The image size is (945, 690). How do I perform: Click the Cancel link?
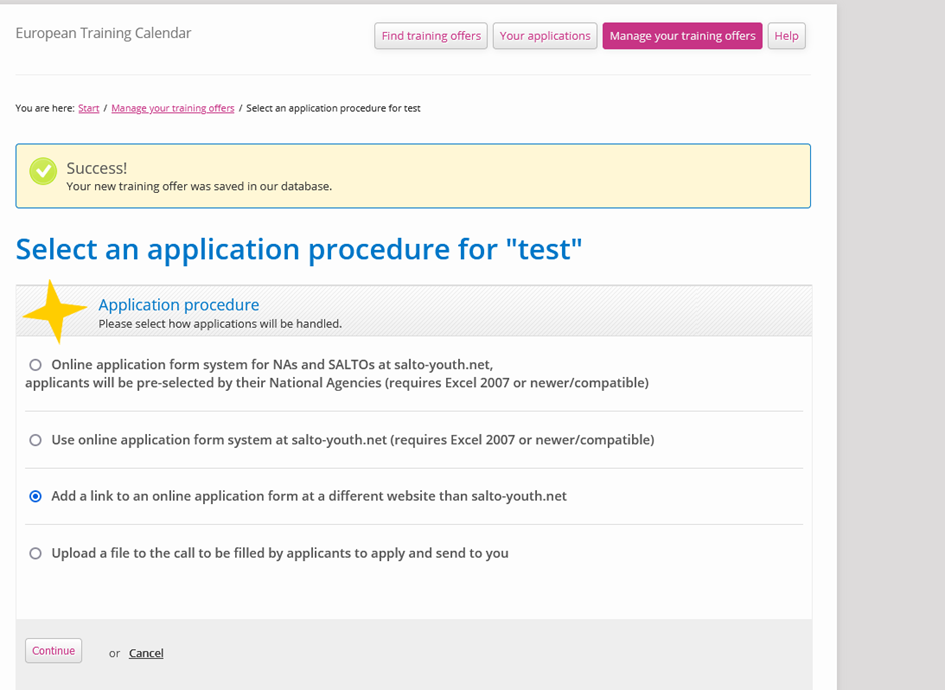[146, 653]
